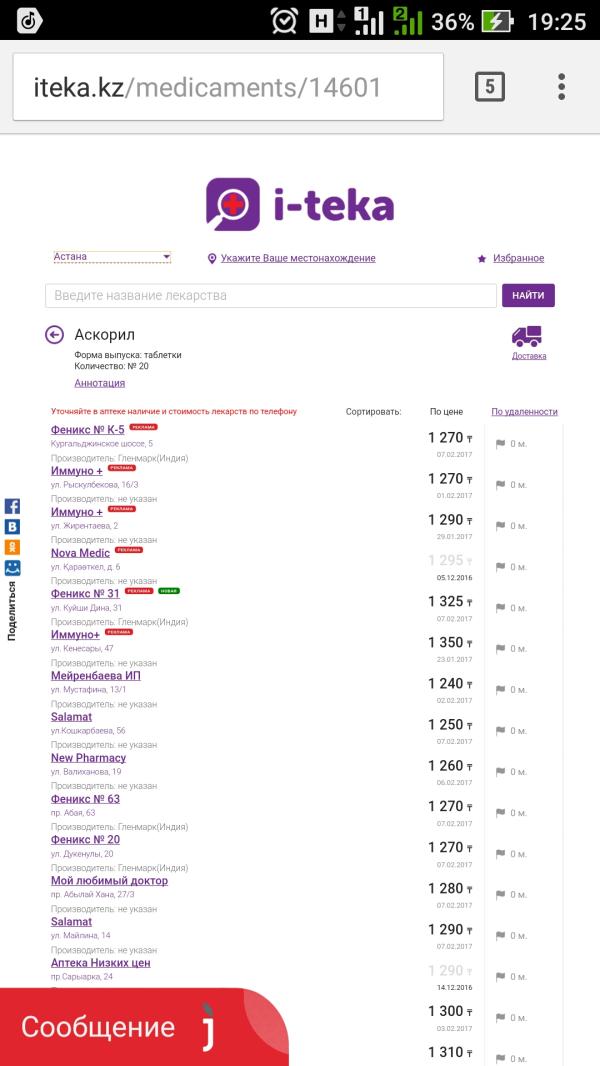Expand the Астана city dropdown
The width and height of the screenshot is (600, 1066).
click(x=112, y=257)
